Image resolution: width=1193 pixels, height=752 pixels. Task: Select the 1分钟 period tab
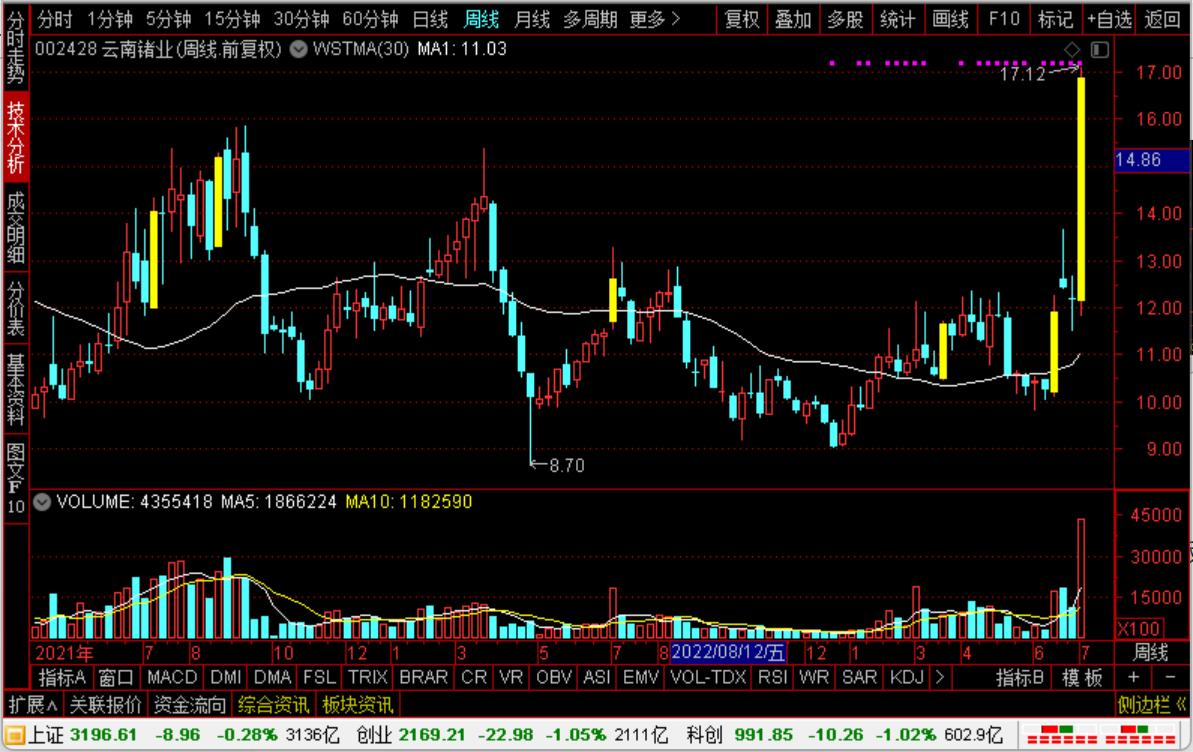click(110, 19)
